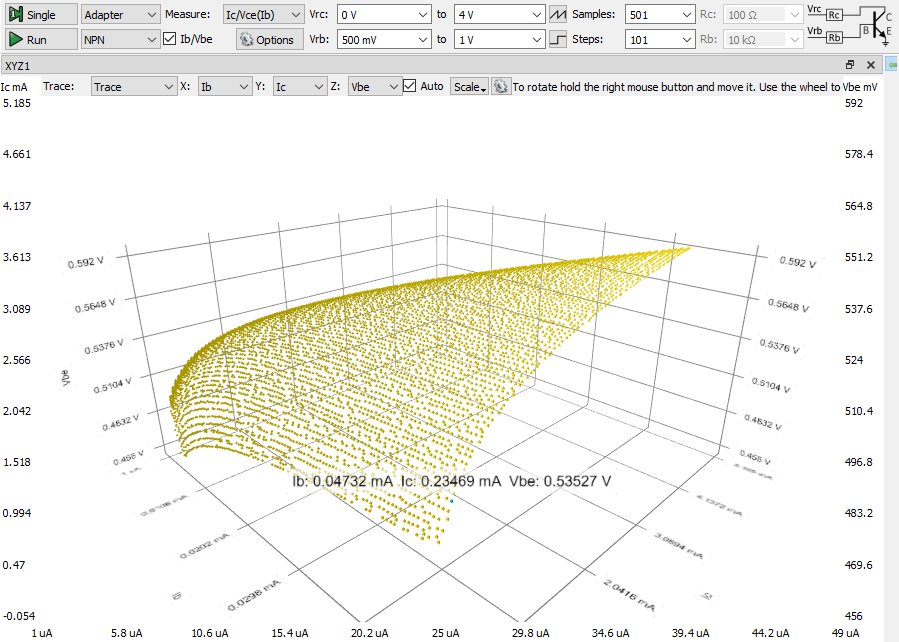Open the Adapter dropdown
Viewport: 899px width, 642px height.
pos(120,15)
